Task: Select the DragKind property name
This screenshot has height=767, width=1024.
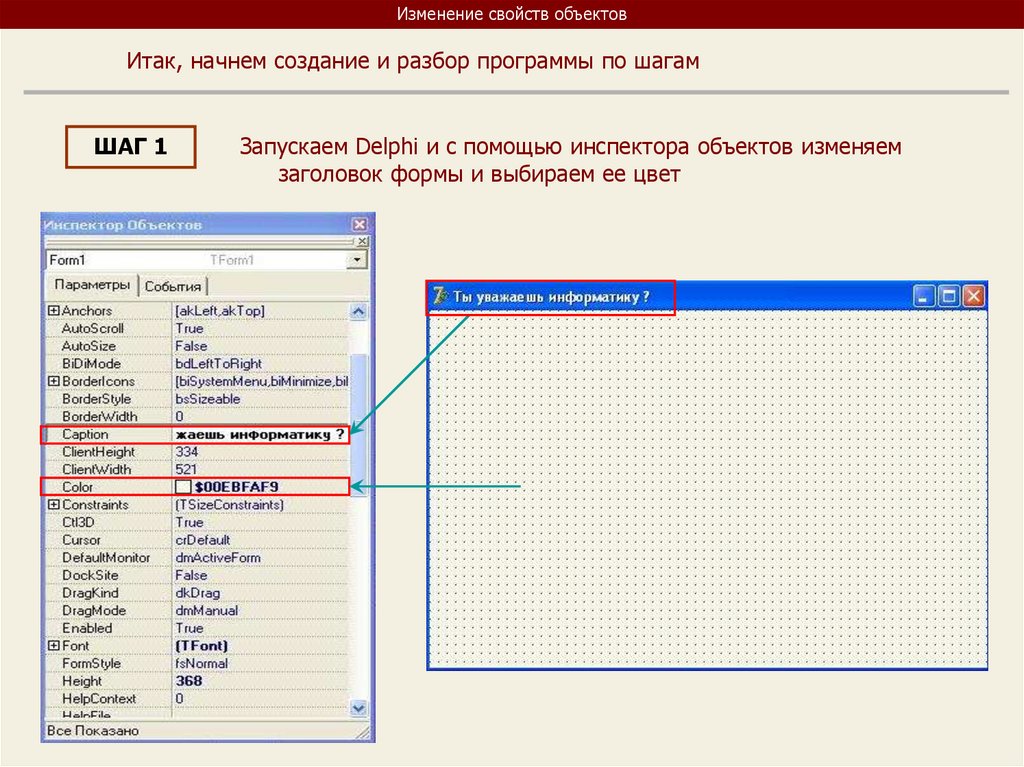Action: pos(90,593)
